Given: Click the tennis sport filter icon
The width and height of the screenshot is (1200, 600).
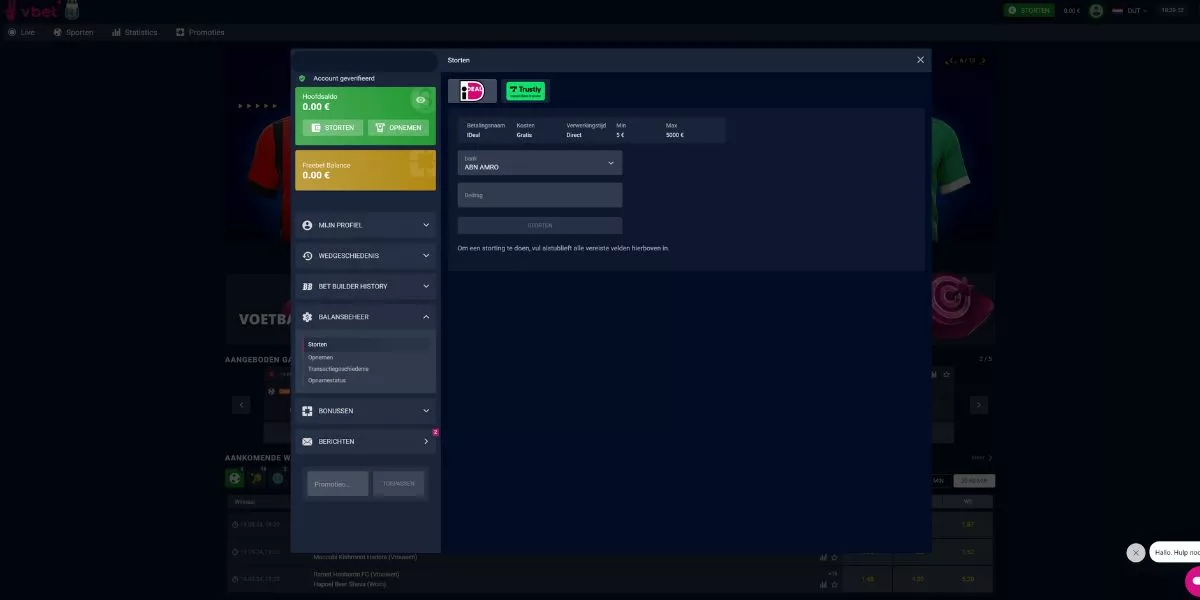Looking at the screenshot, I should [257, 479].
